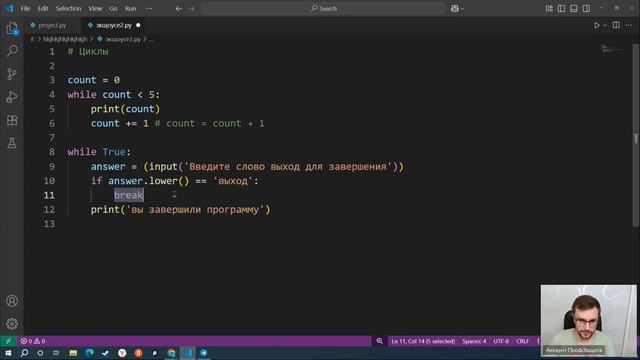Toggle the Secondary Side Bar visibility
This screenshot has height=360, width=640.
tap(586, 9)
